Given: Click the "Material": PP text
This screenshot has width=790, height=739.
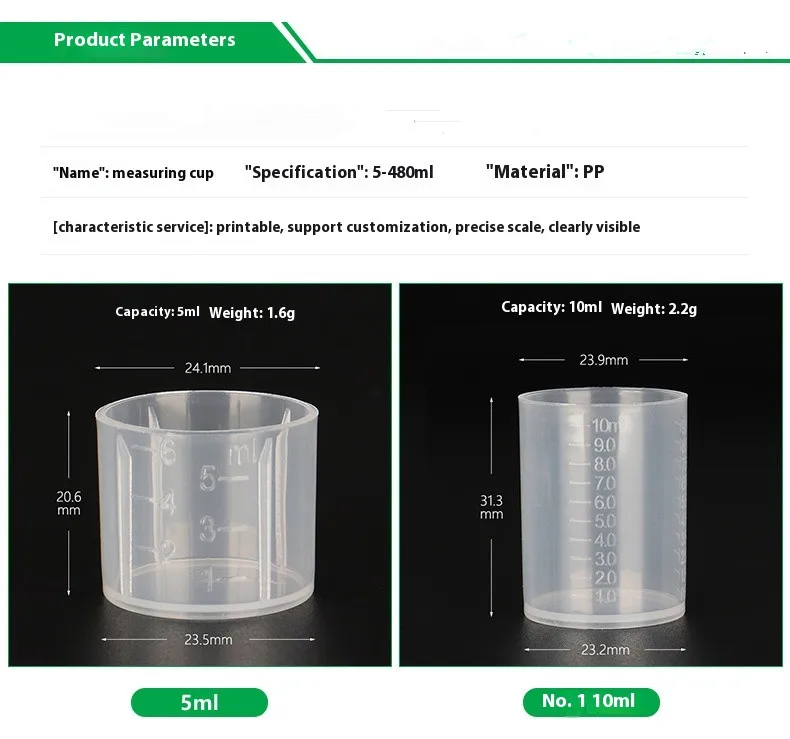Looking at the screenshot, I should click(x=545, y=172).
